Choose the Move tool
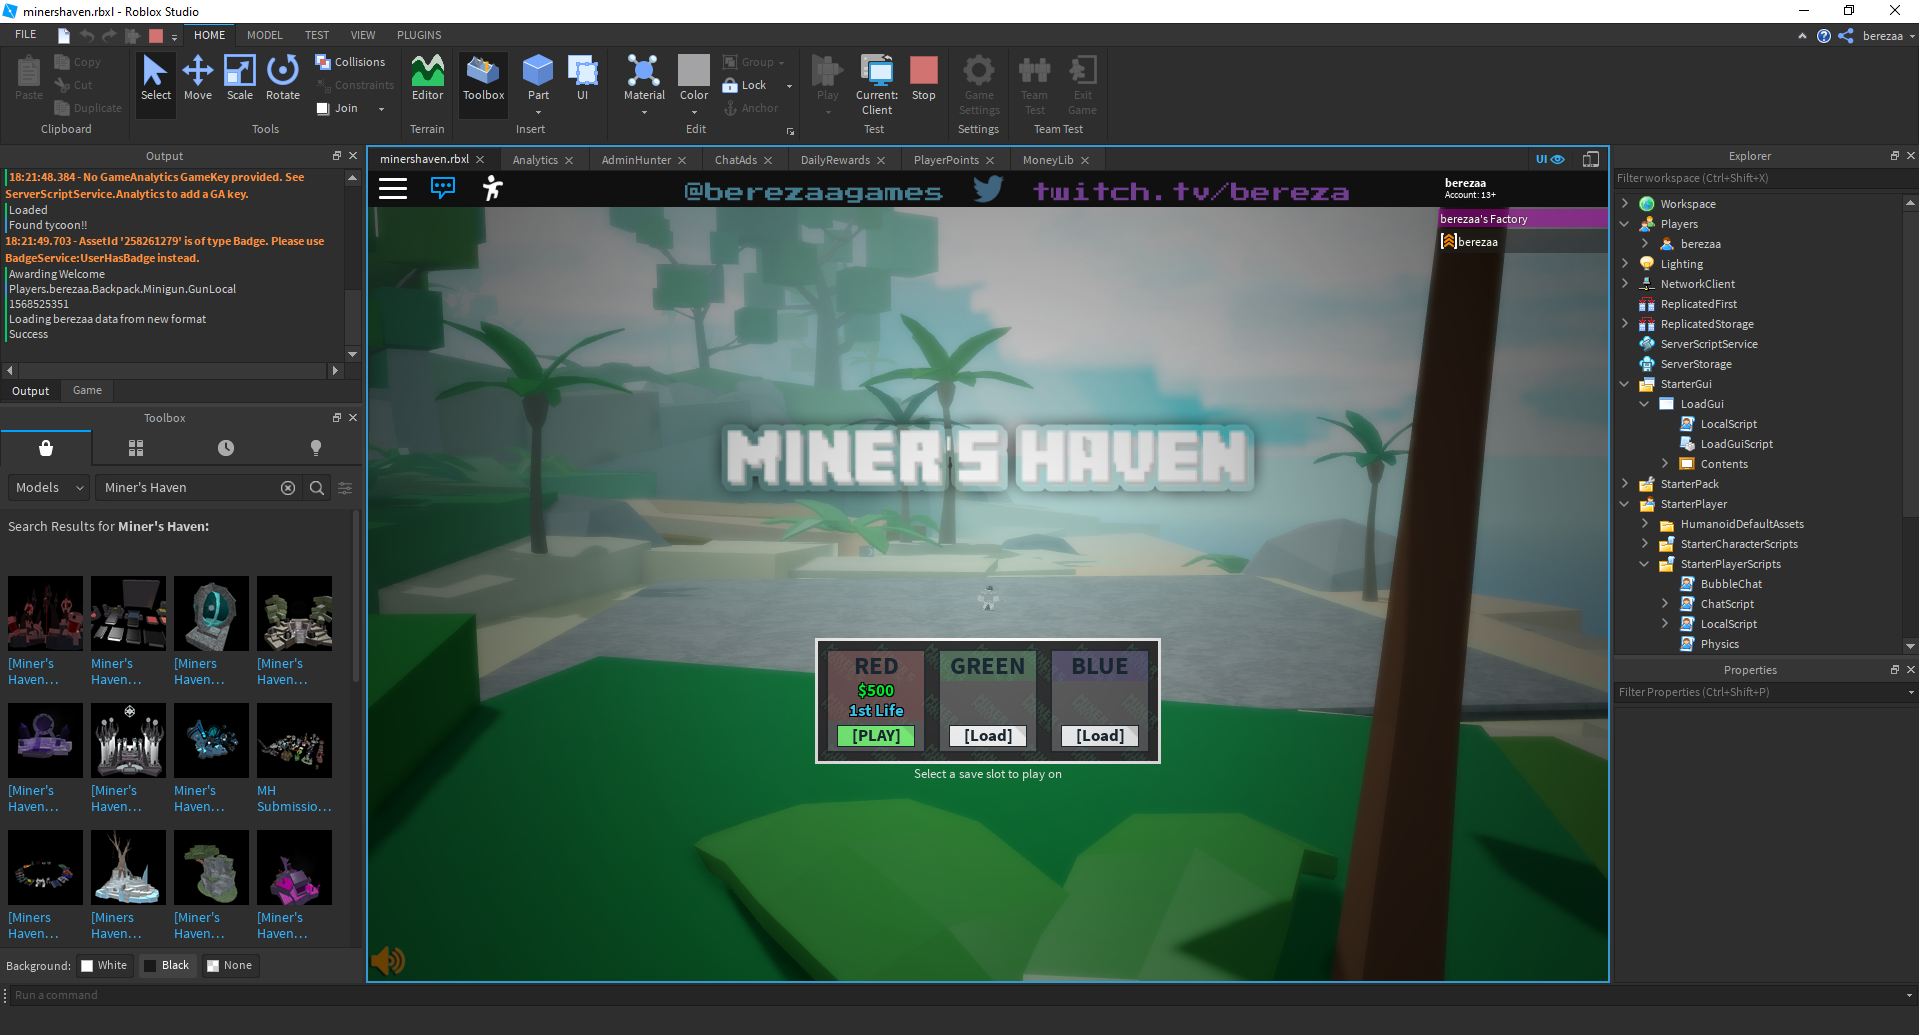Viewport: 1919px width, 1035px height. click(198, 78)
